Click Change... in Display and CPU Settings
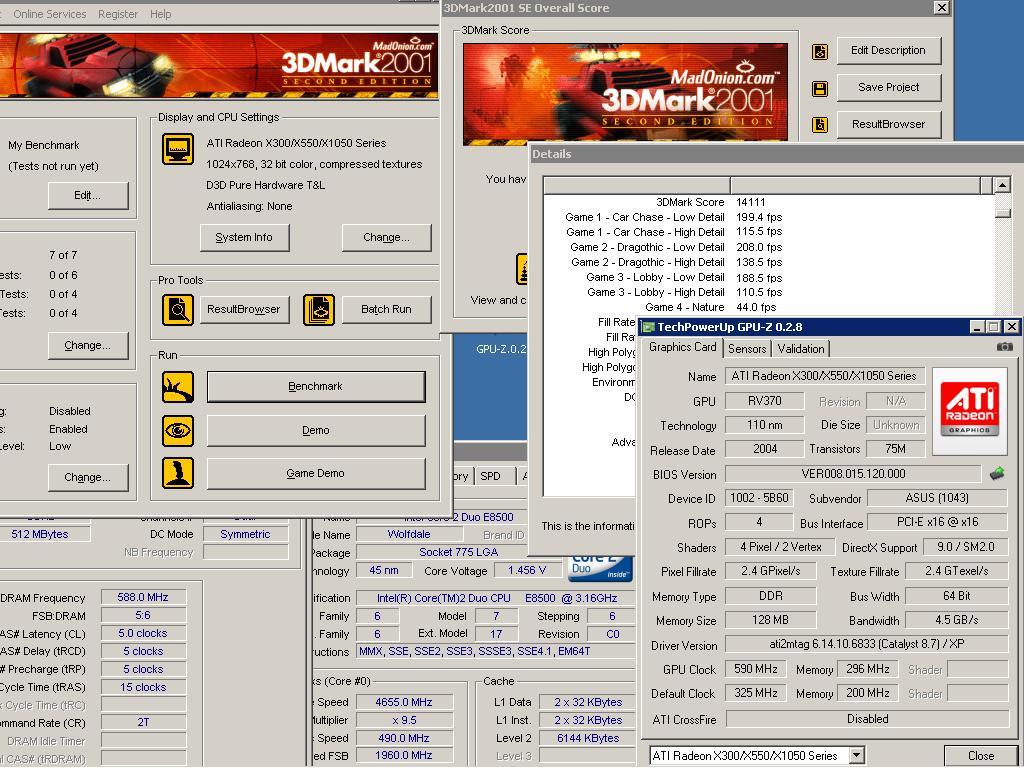The image size is (1024, 768). [x=387, y=238]
